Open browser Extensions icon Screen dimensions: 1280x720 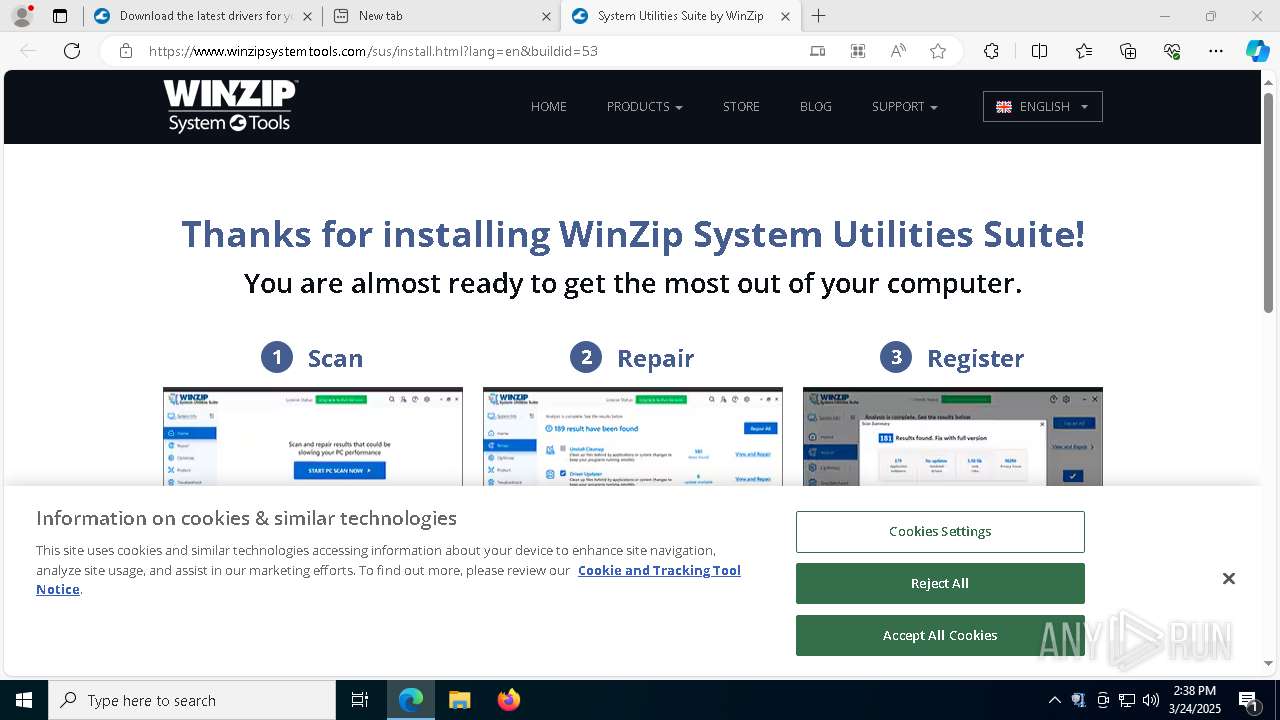991,51
